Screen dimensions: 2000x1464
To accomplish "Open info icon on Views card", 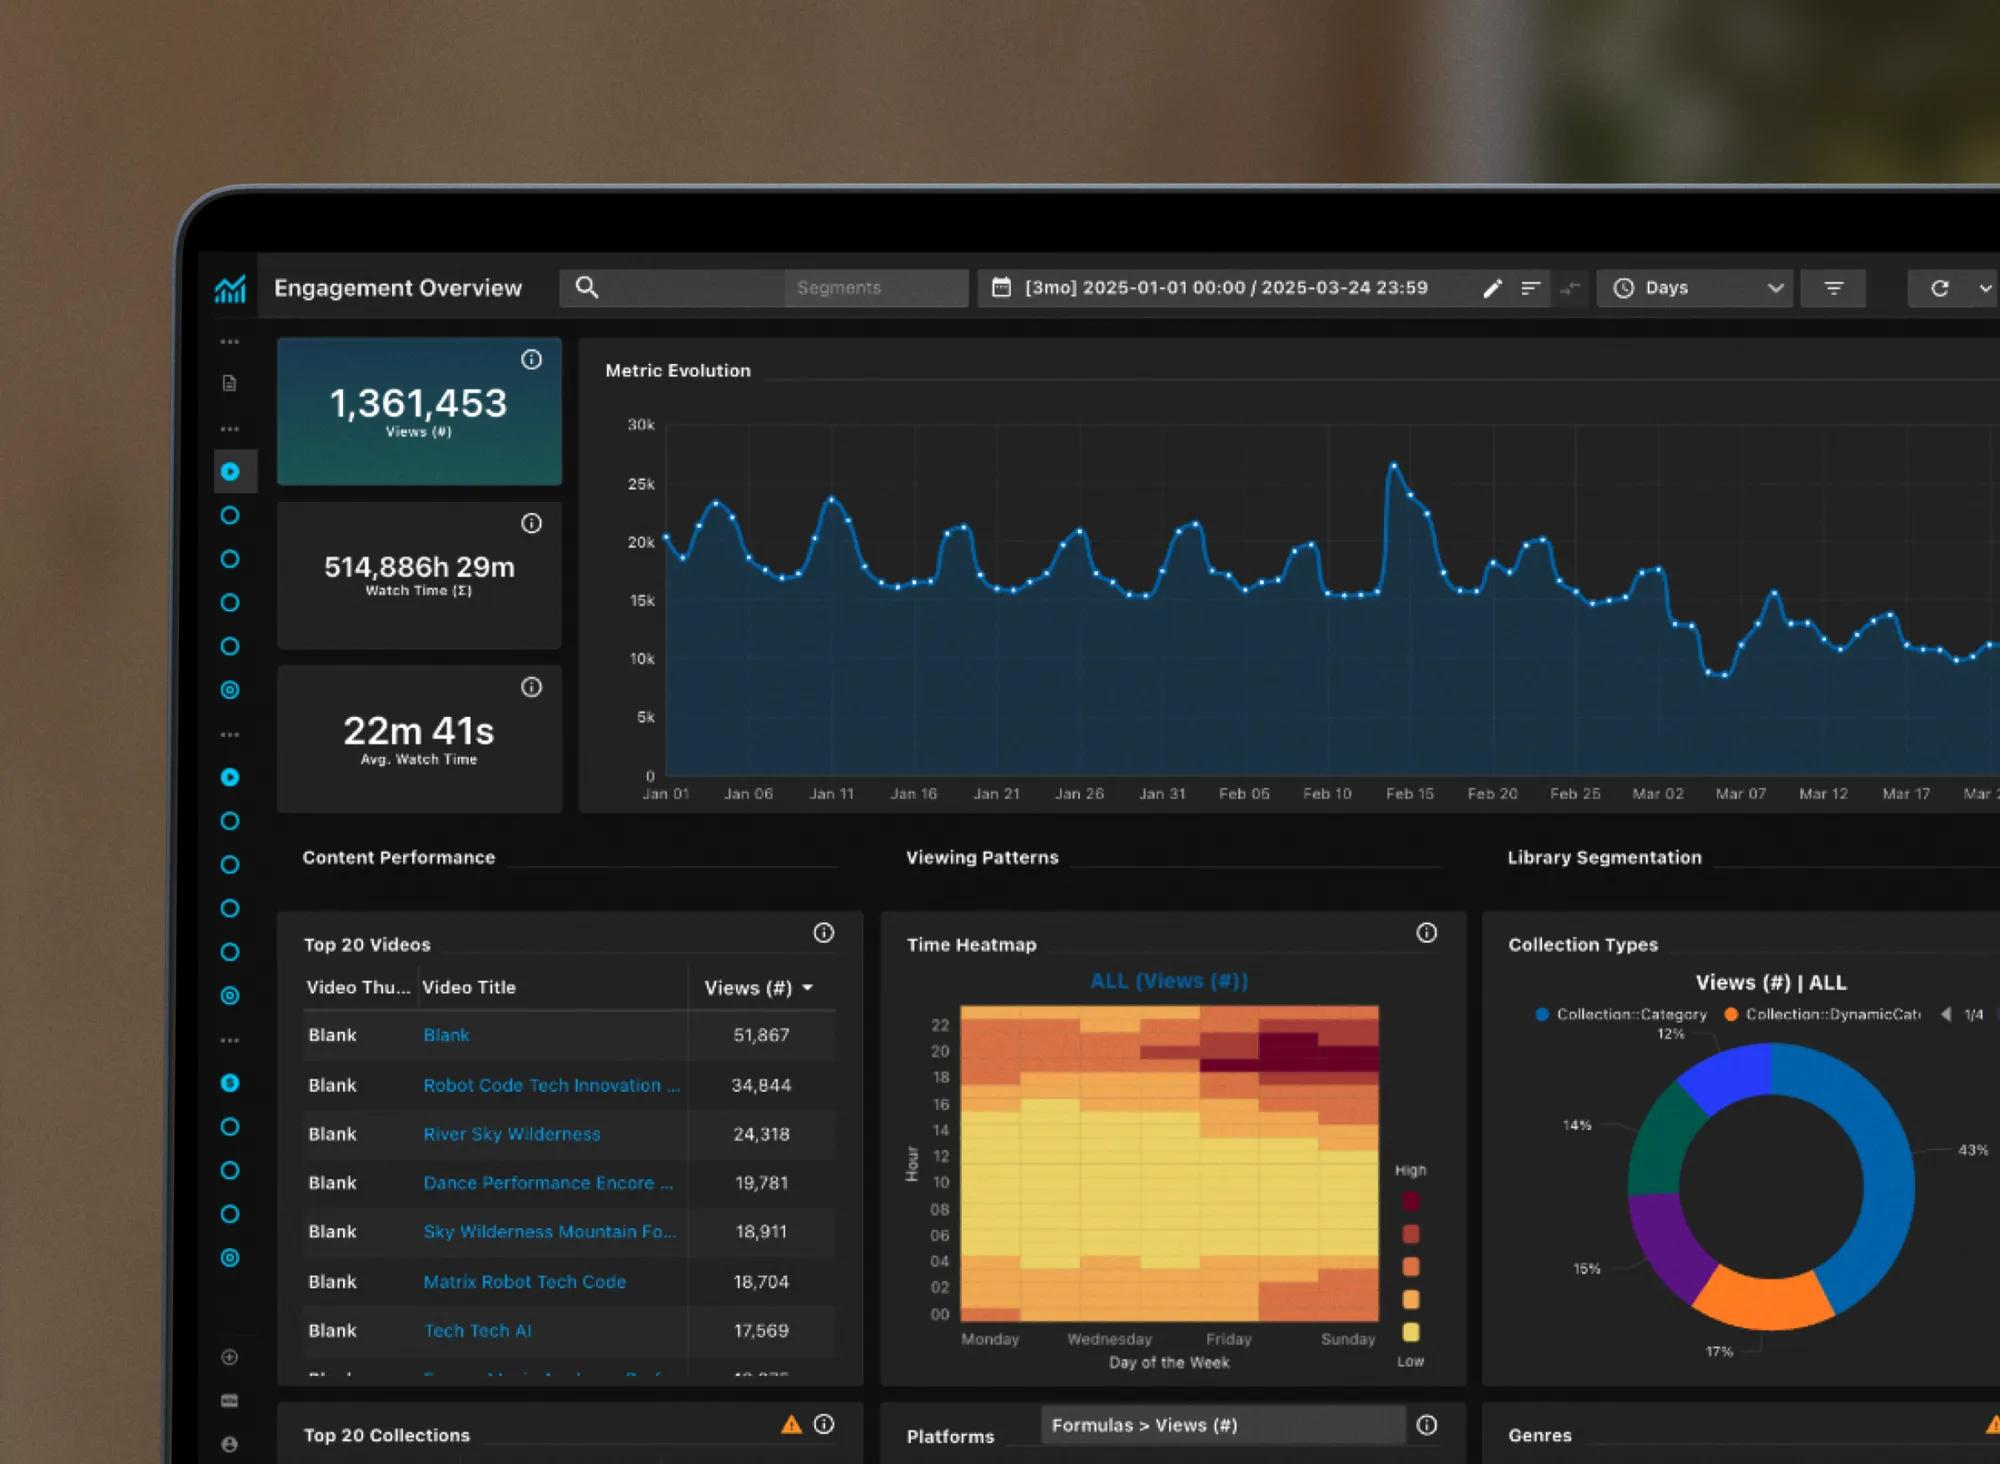I will pos(531,359).
